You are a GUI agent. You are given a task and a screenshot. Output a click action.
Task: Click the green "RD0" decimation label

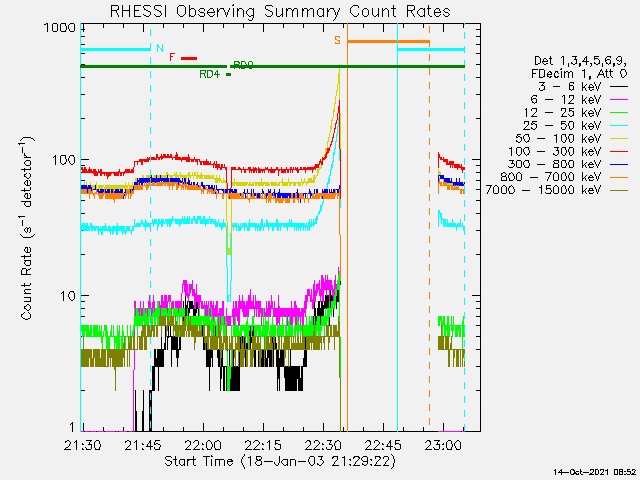243,65
